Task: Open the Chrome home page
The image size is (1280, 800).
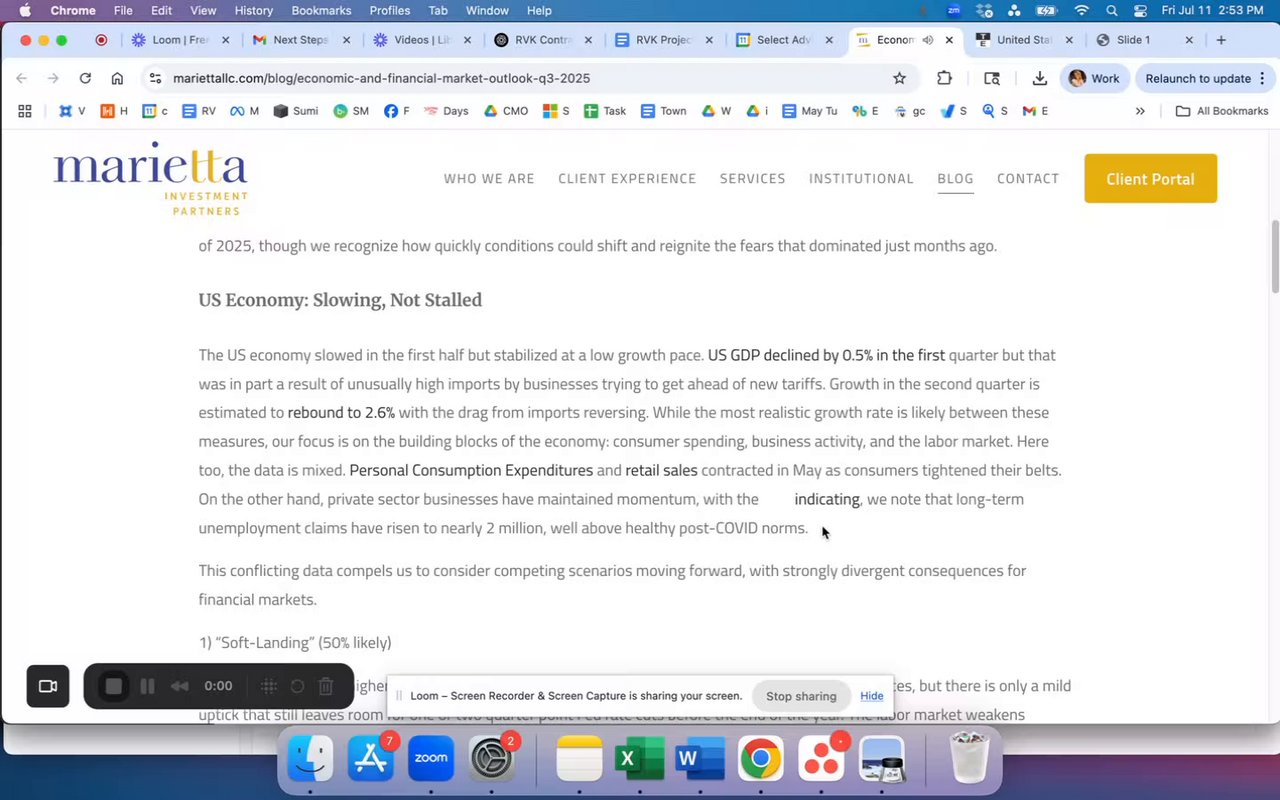Action: tap(117, 78)
